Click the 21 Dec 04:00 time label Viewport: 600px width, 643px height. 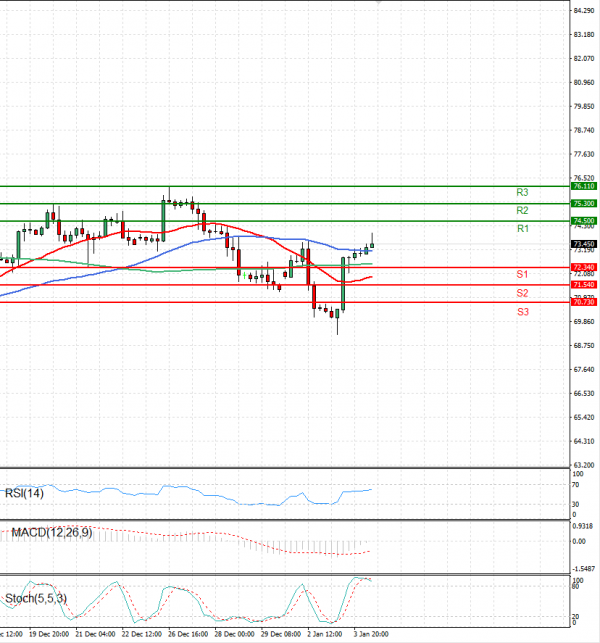[95, 634]
